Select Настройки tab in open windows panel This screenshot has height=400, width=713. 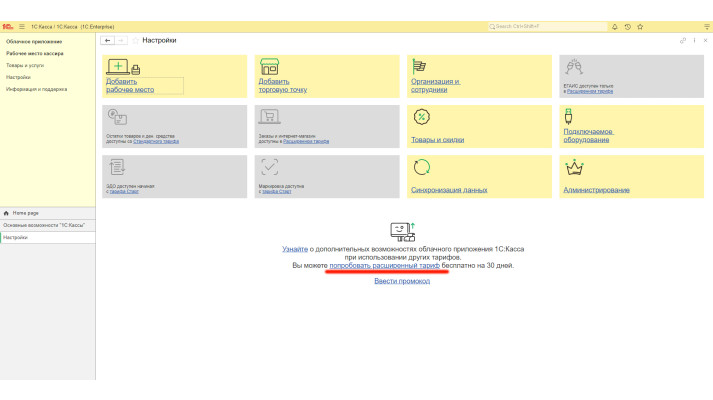(x=48, y=237)
